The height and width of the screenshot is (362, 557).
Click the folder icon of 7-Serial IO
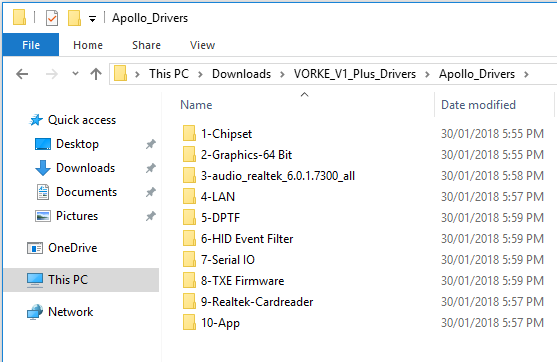[189, 259]
